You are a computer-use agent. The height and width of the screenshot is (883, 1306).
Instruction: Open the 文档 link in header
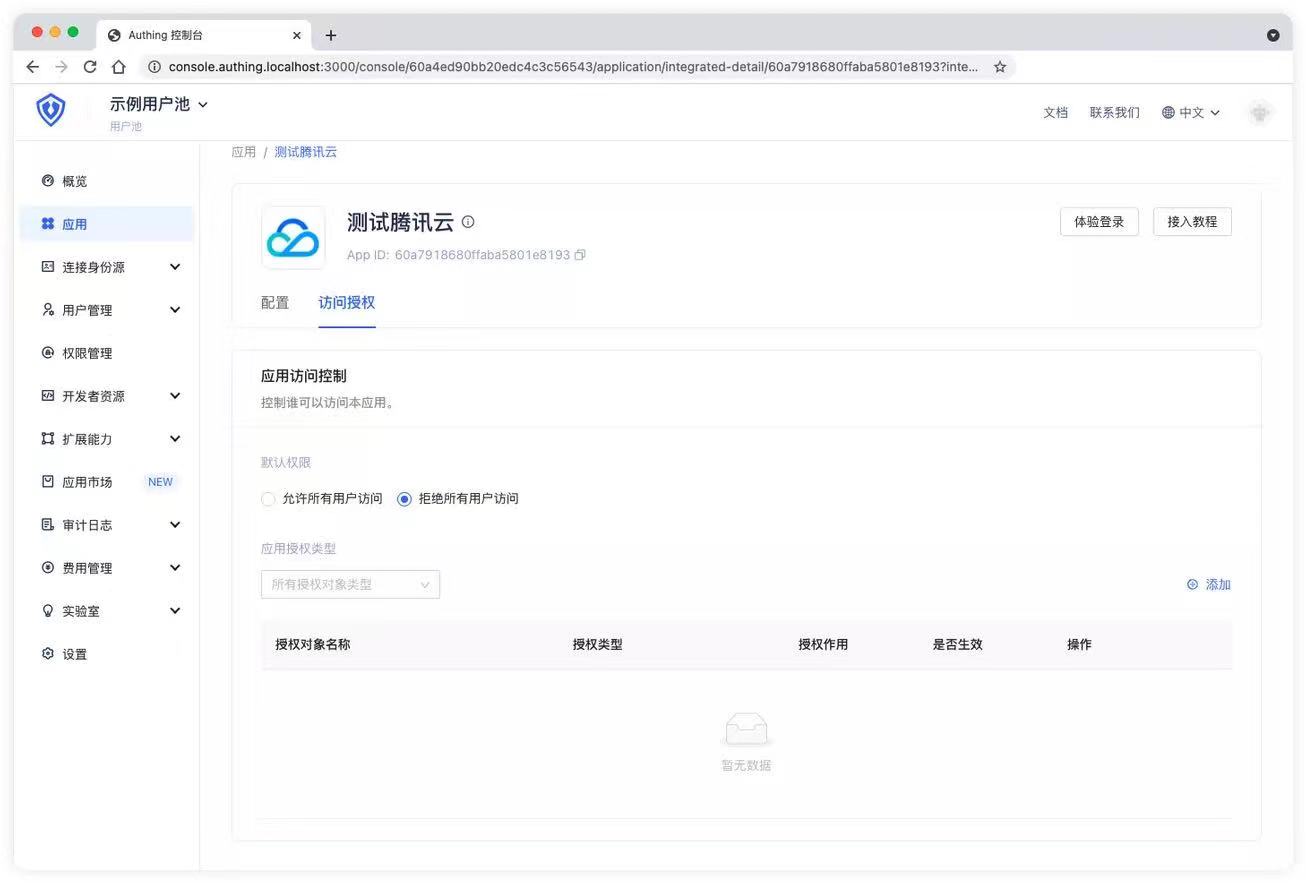[x=1056, y=113]
